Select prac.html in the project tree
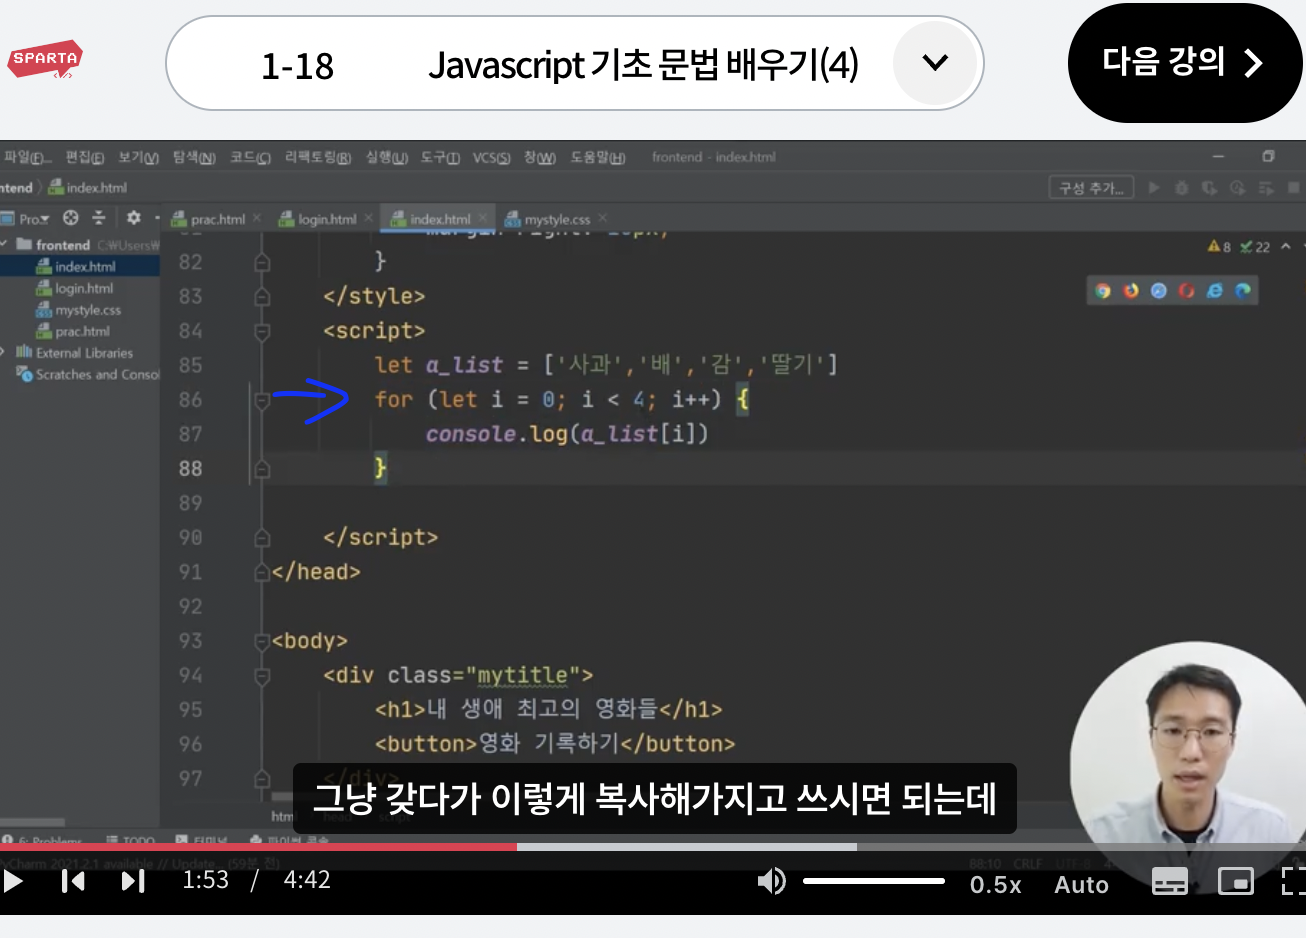1306x938 pixels. [73, 331]
